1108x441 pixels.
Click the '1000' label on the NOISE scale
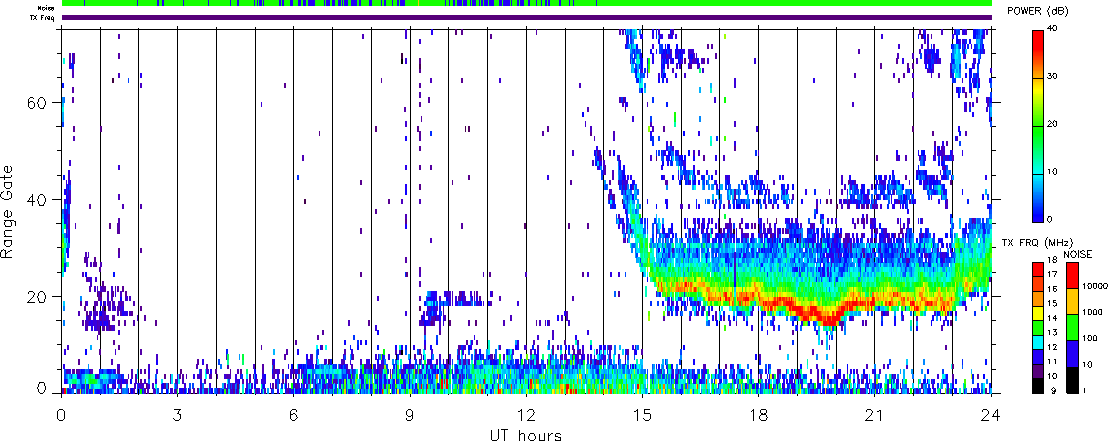(x=1092, y=312)
